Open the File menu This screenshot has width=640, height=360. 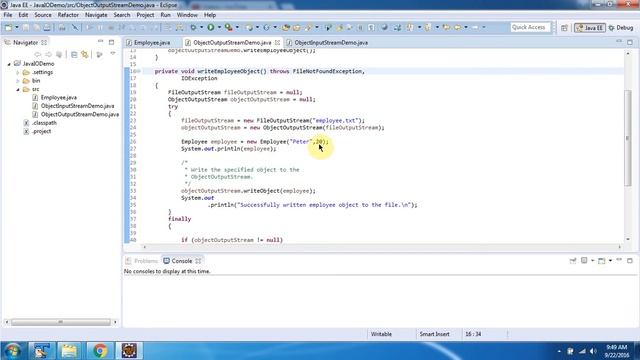tap(8, 15)
